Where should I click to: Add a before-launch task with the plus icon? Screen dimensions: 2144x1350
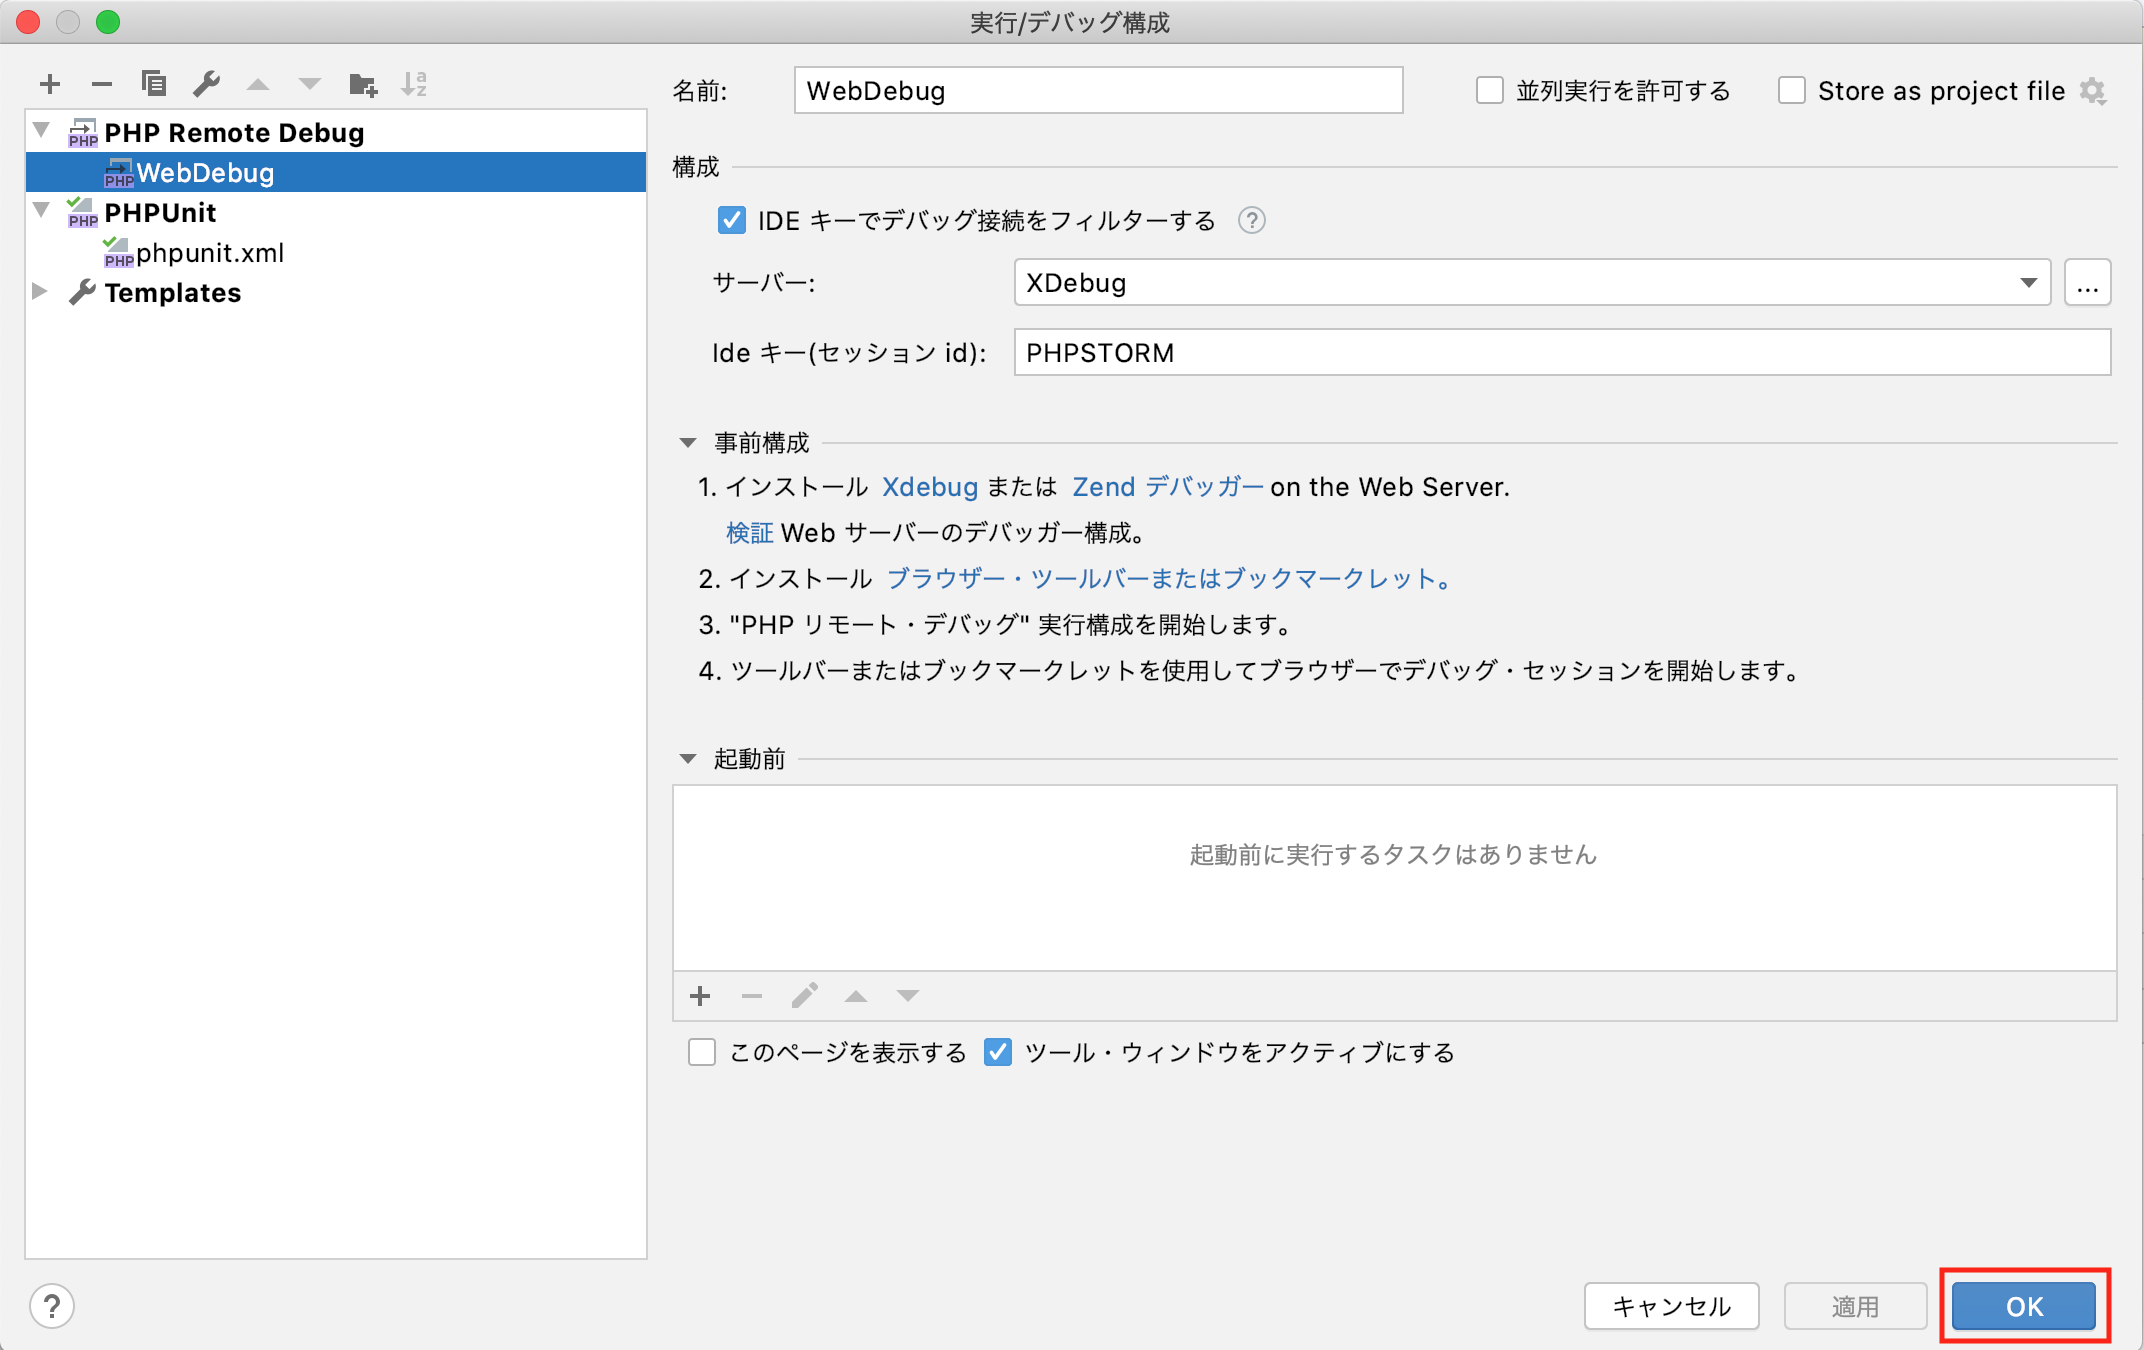click(x=700, y=996)
